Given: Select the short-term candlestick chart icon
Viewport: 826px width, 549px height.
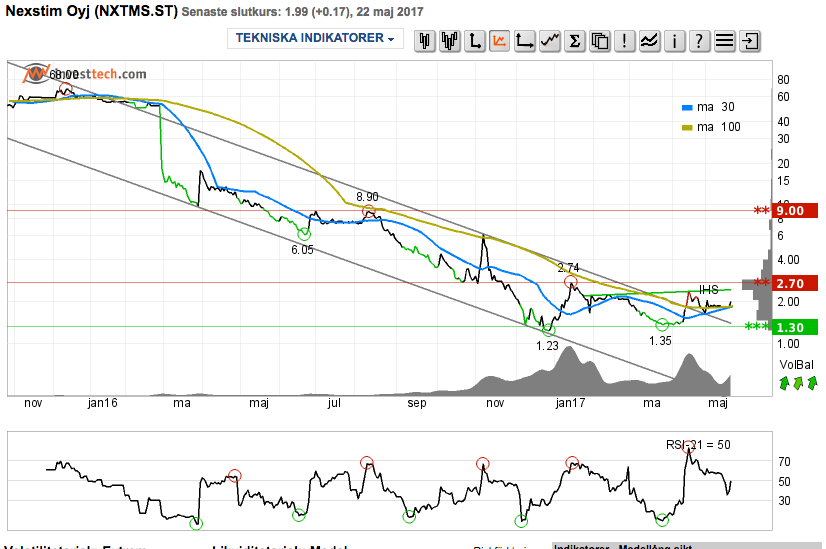Looking at the screenshot, I should pyautogui.click(x=425, y=41).
